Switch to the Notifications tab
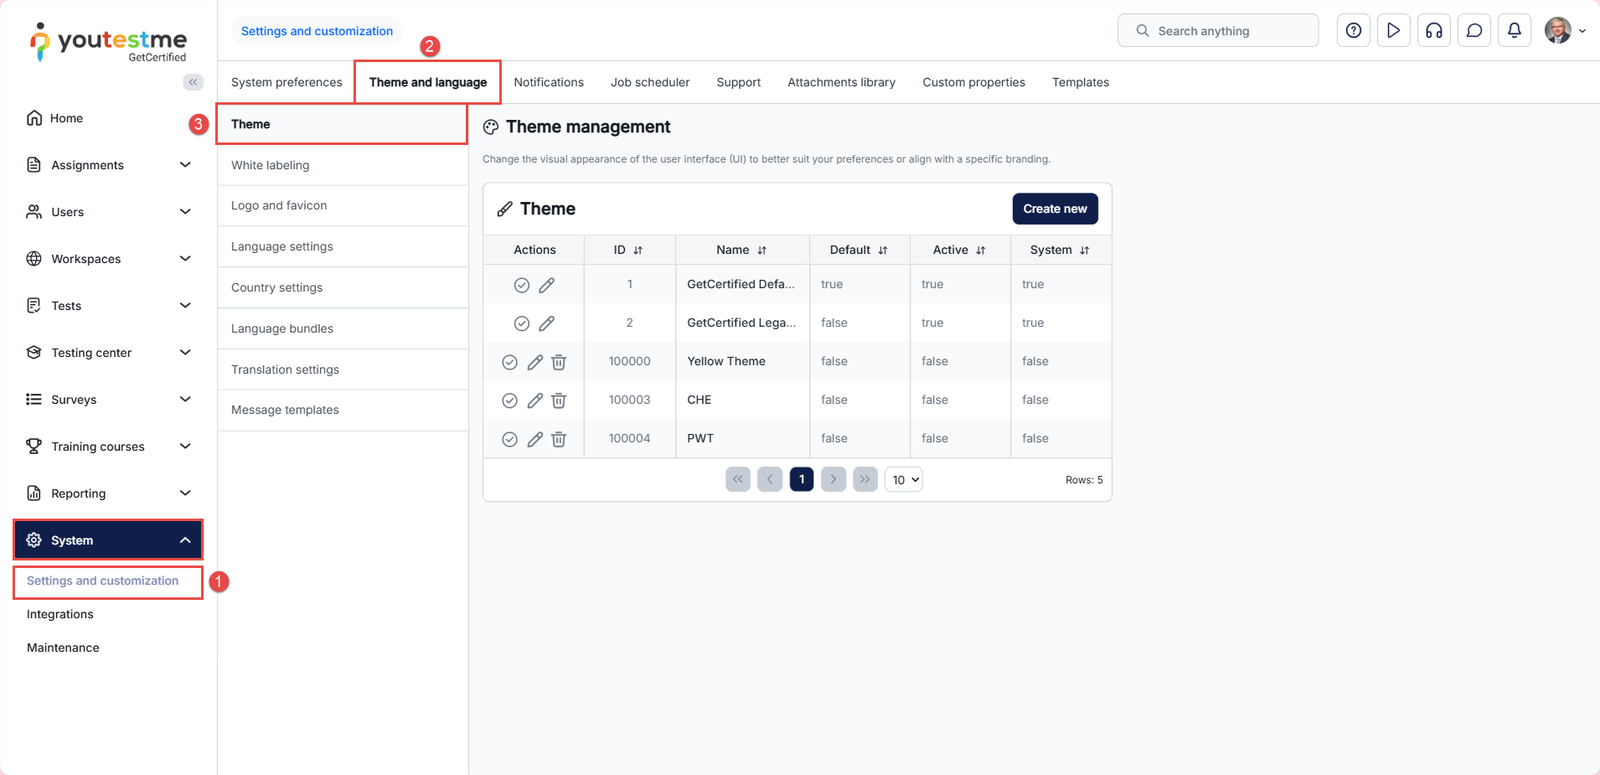 (548, 82)
